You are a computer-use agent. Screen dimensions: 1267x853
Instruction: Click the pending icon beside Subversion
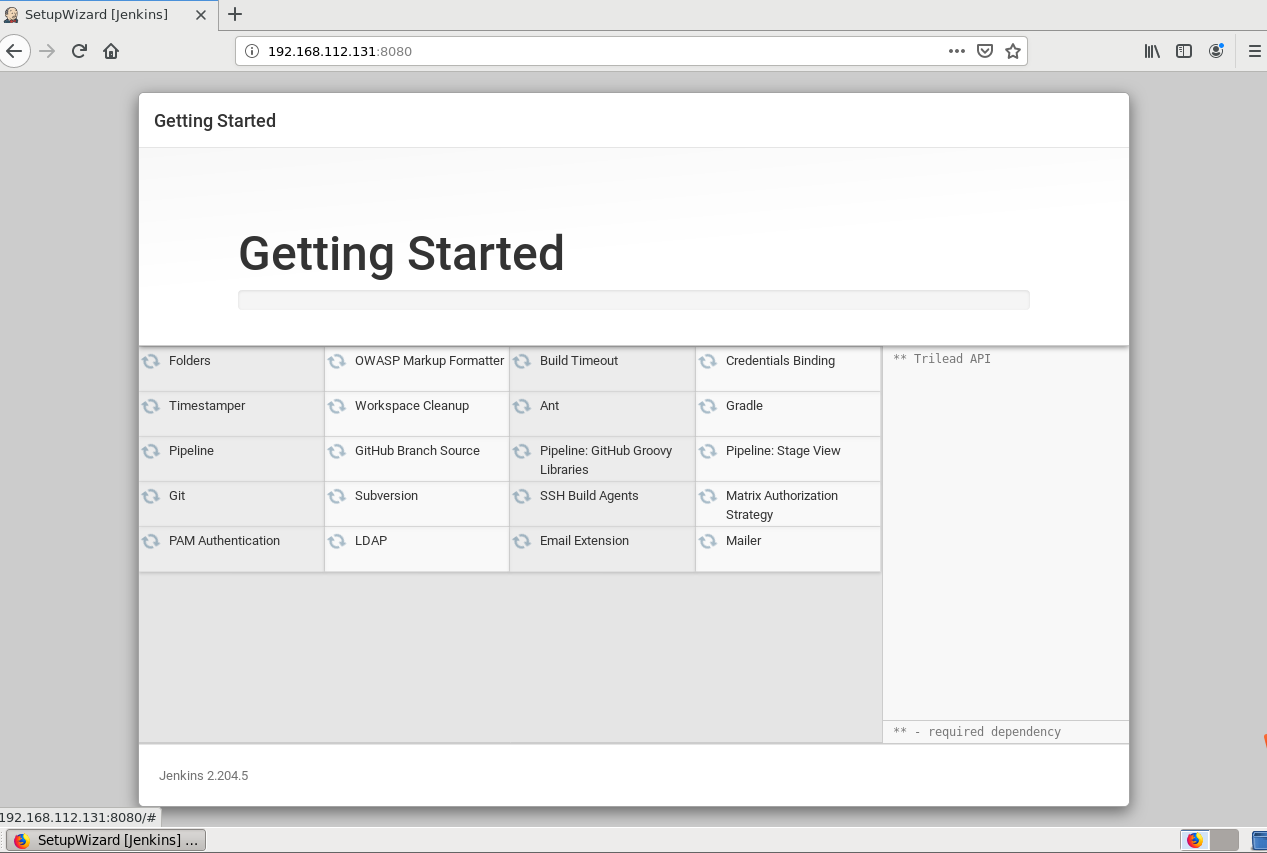pyautogui.click(x=337, y=496)
